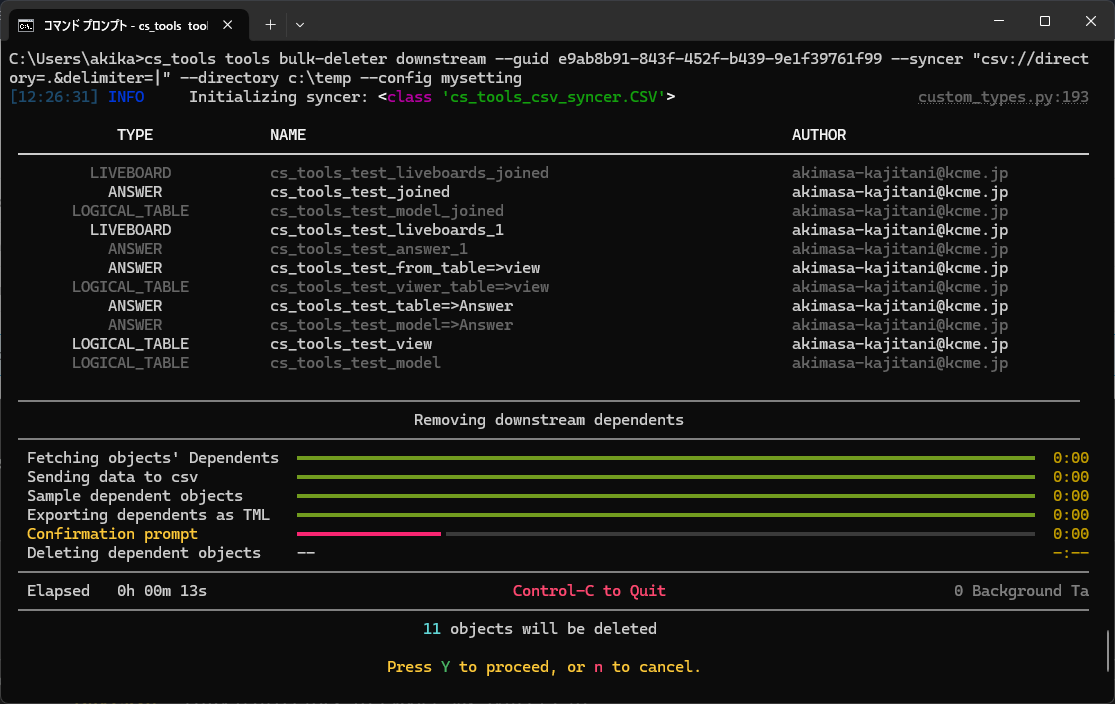Click the 11 objects will be deleted message
Screen dimensions: 1115x704
[x=540, y=629]
